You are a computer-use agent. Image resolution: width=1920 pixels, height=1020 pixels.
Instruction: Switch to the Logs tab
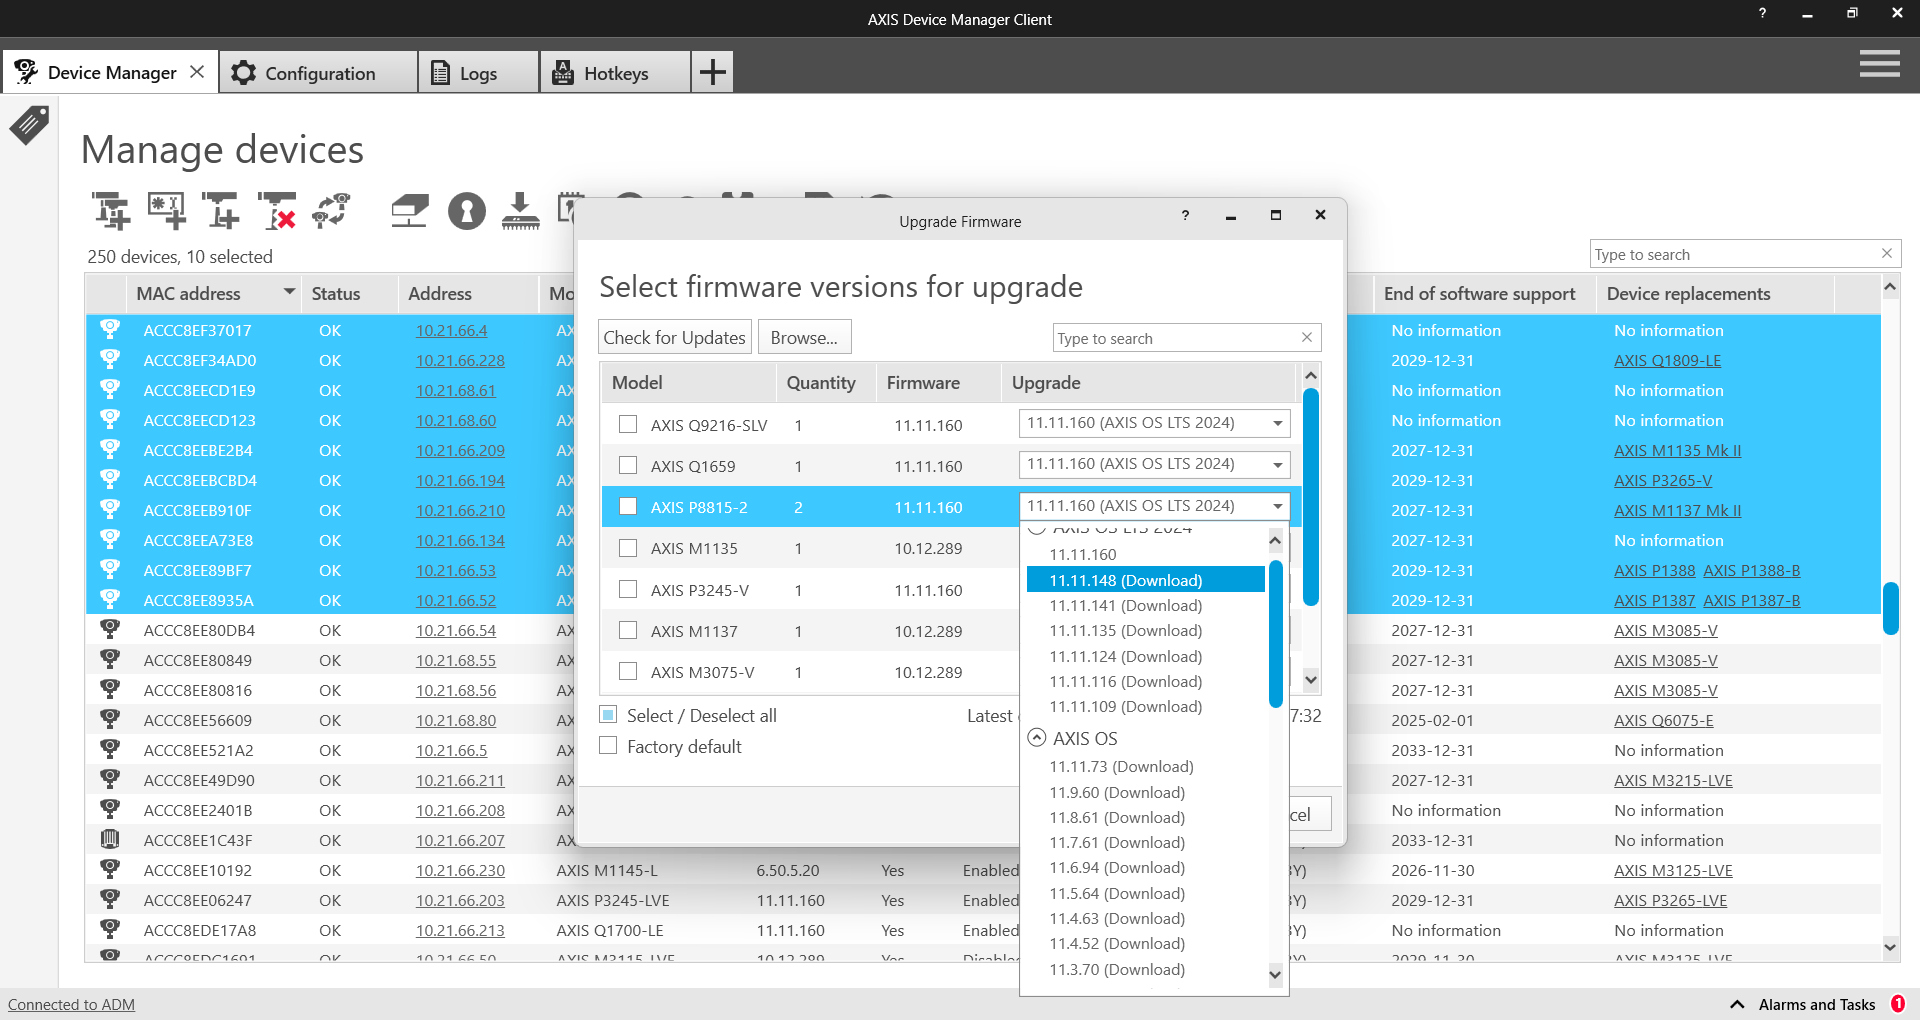(x=478, y=72)
